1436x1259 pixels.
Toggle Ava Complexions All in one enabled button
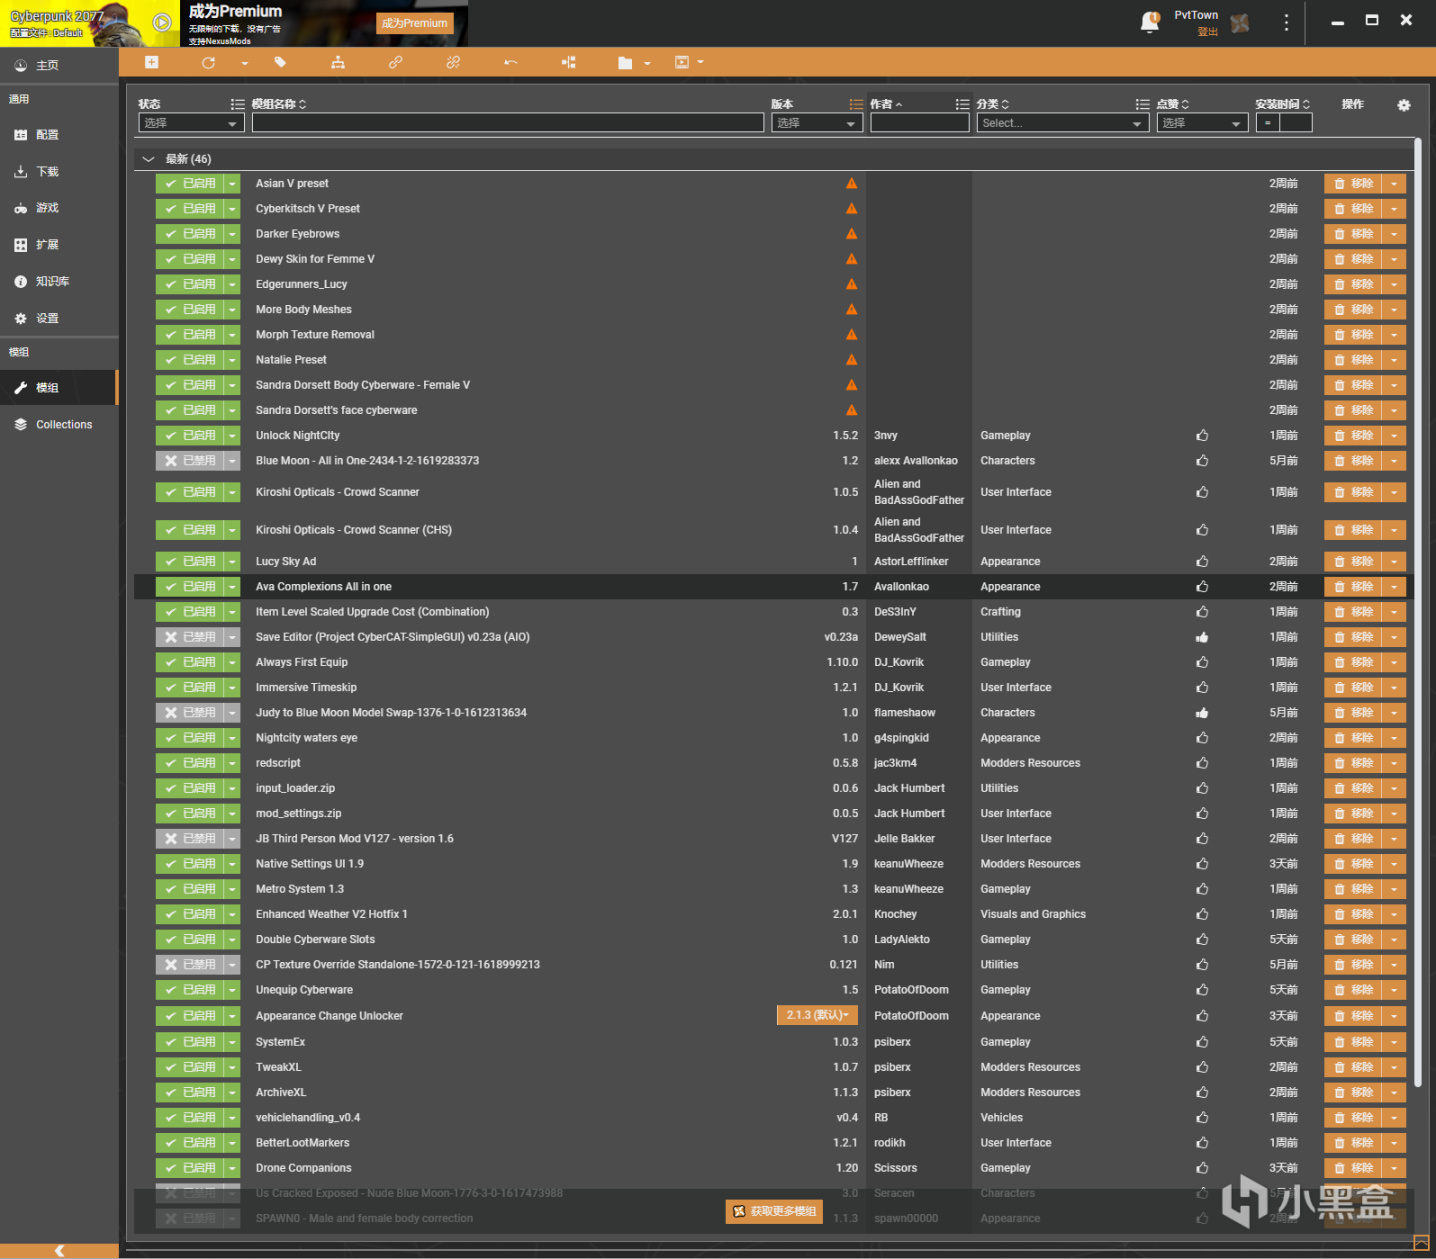pyautogui.click(x=189, y=587)
